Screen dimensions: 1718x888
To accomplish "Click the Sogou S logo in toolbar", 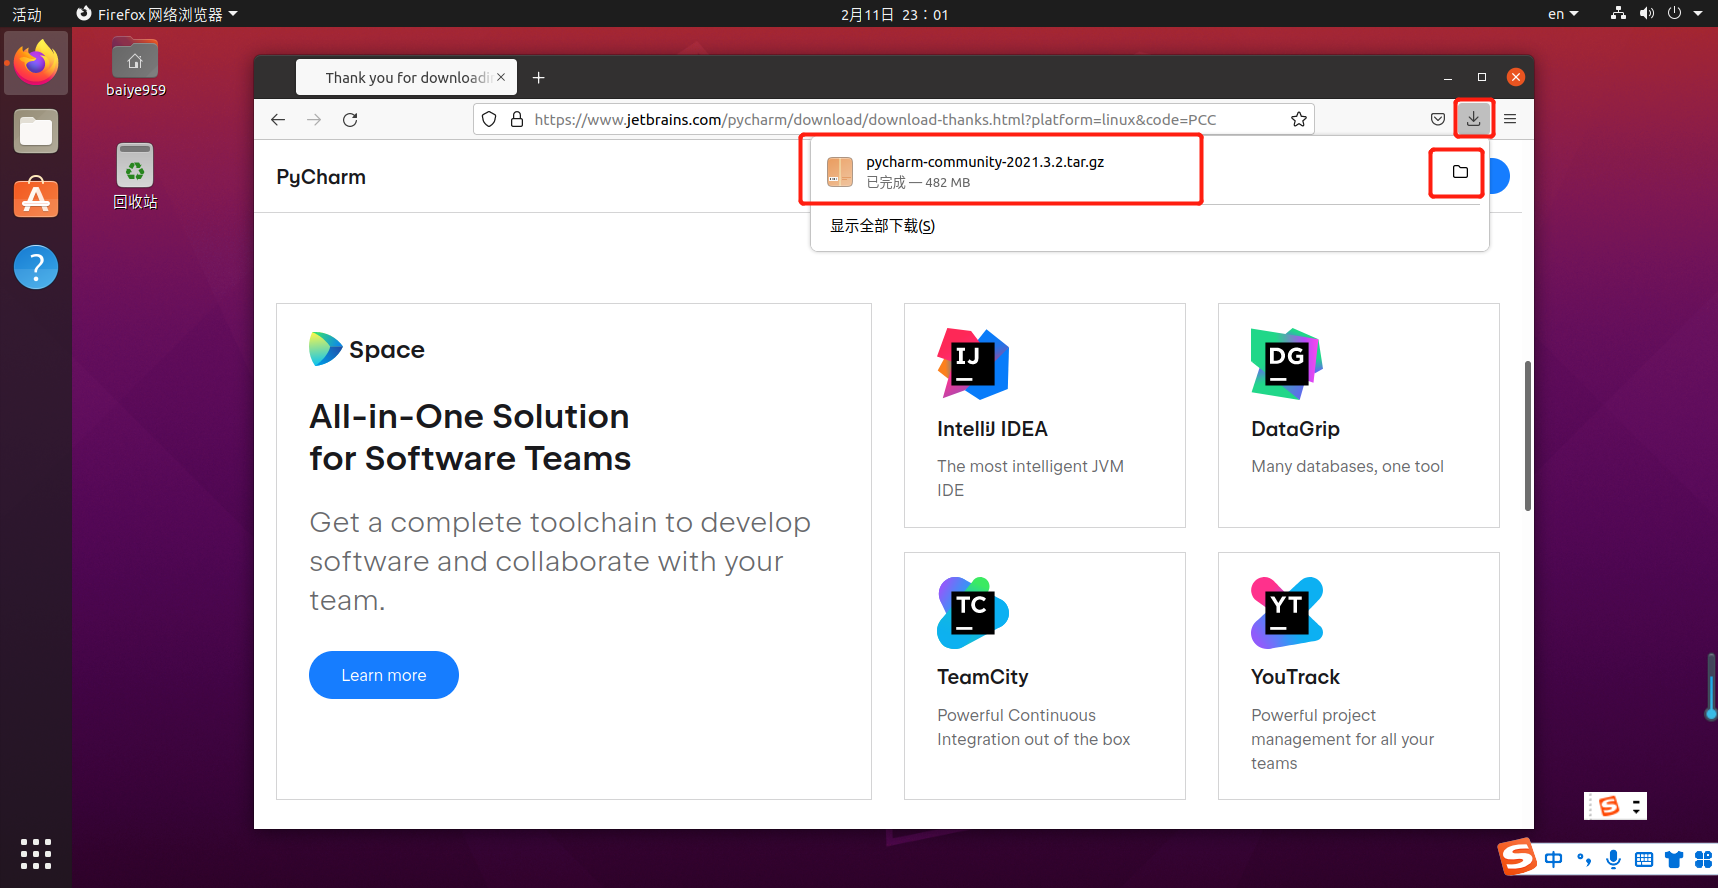I will (1517, 856).
